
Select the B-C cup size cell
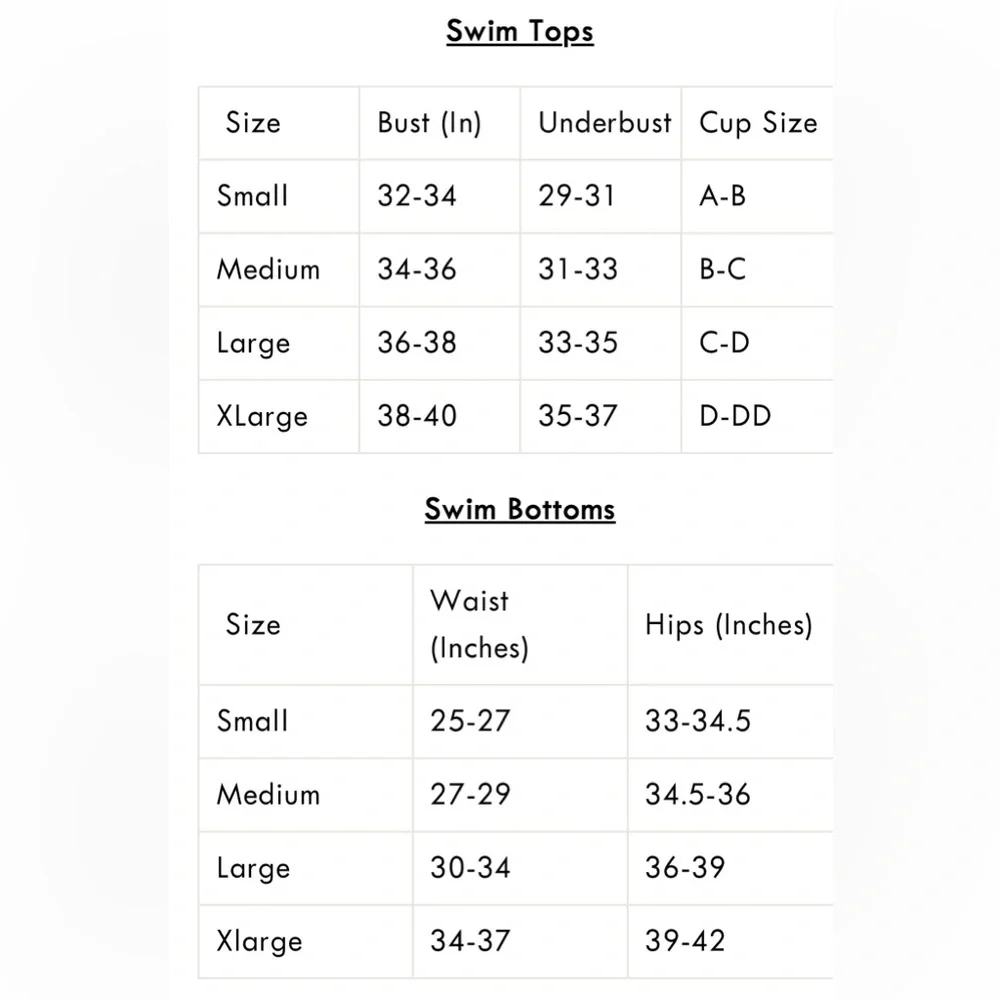coord(722,269)
